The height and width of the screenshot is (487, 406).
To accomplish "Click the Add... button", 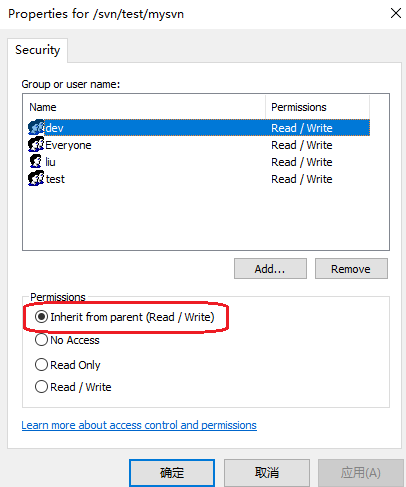I will (x=270, y=269).
